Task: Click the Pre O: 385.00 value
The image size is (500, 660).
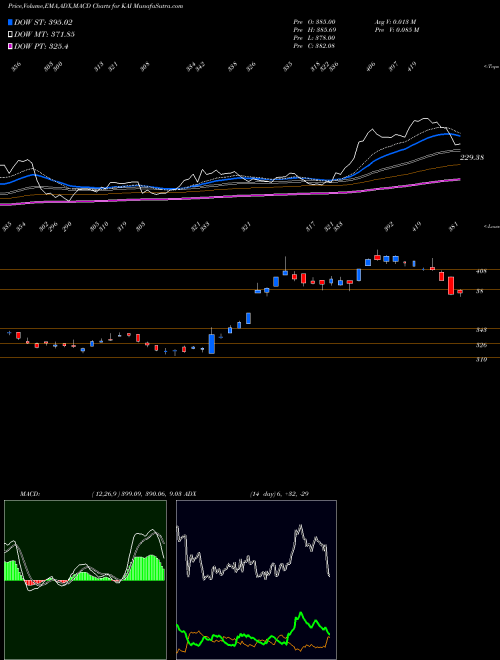Action: [314, 22]
